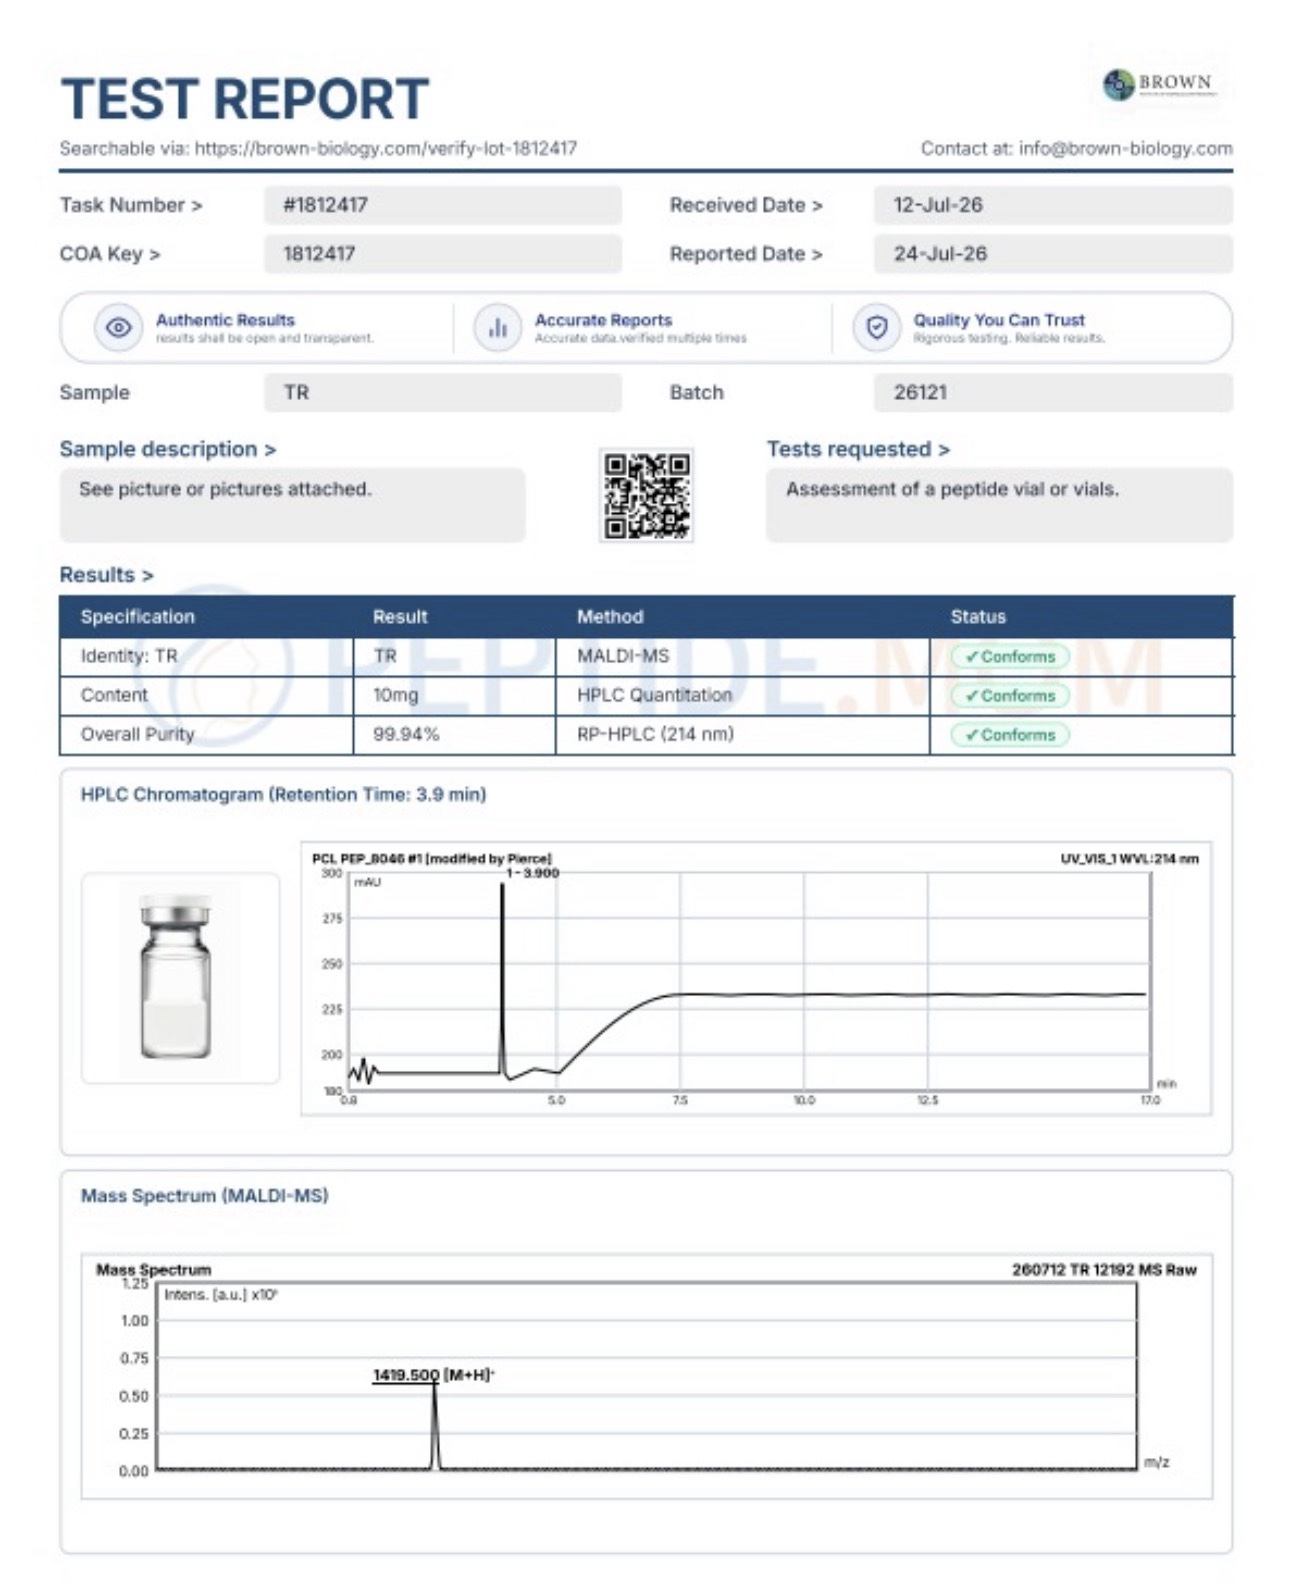Image resolution: width=1290 pixels, height=1593 pixels.
Task: Click the Task Number field showing #1812417
Action: 443,205
